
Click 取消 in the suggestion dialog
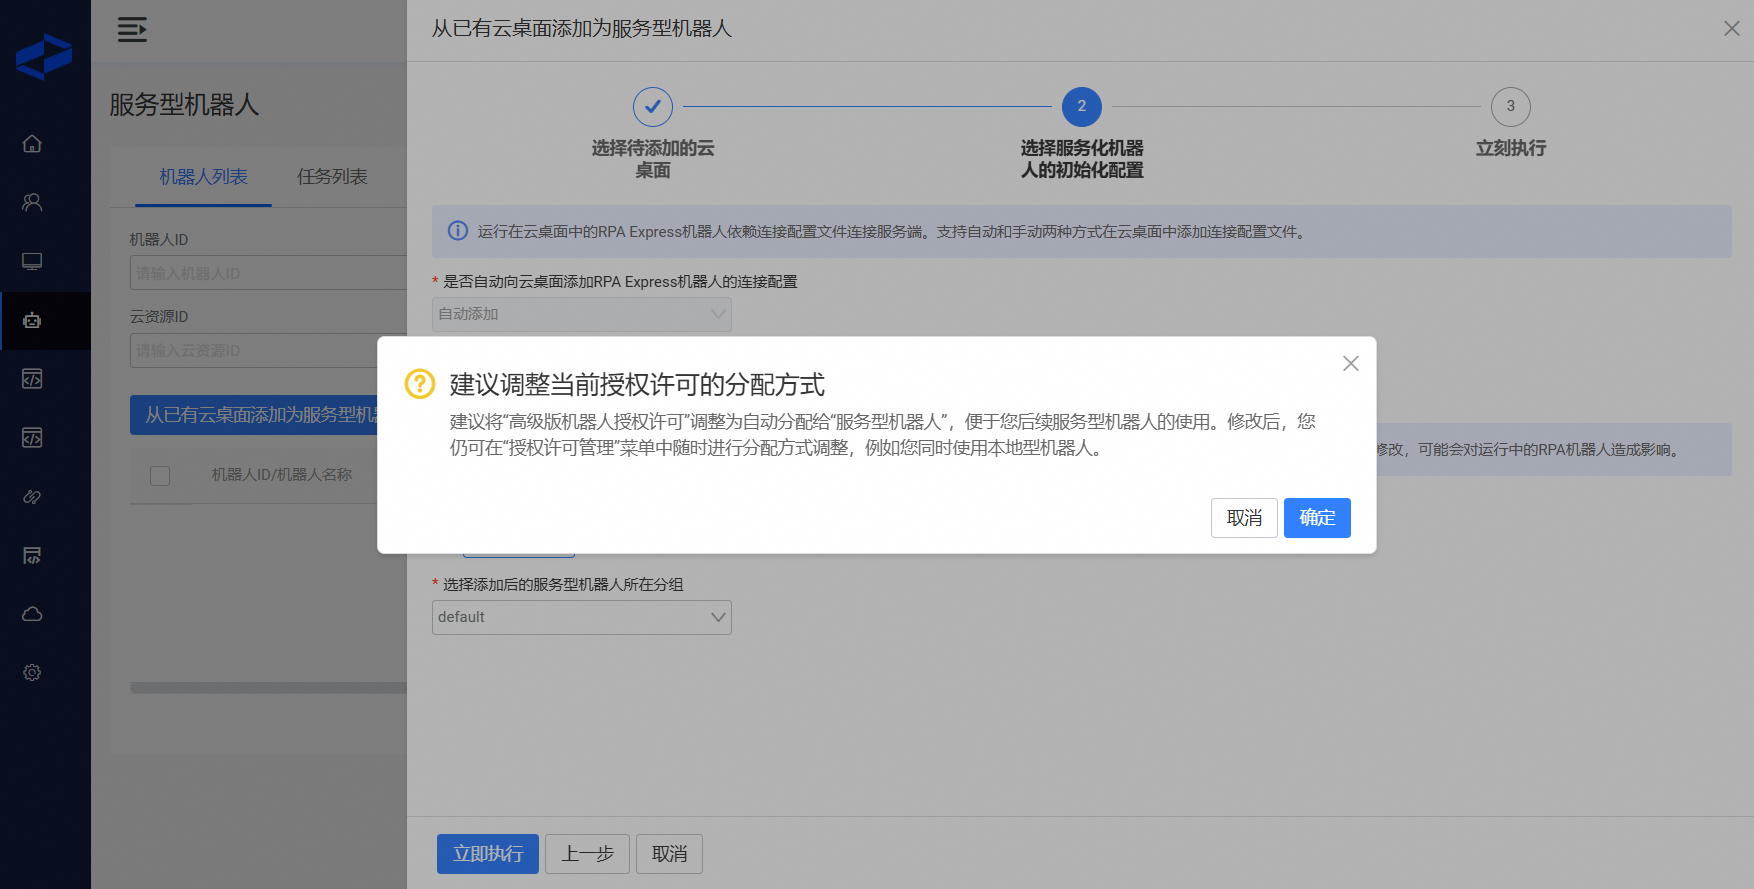pos(1244,518)
